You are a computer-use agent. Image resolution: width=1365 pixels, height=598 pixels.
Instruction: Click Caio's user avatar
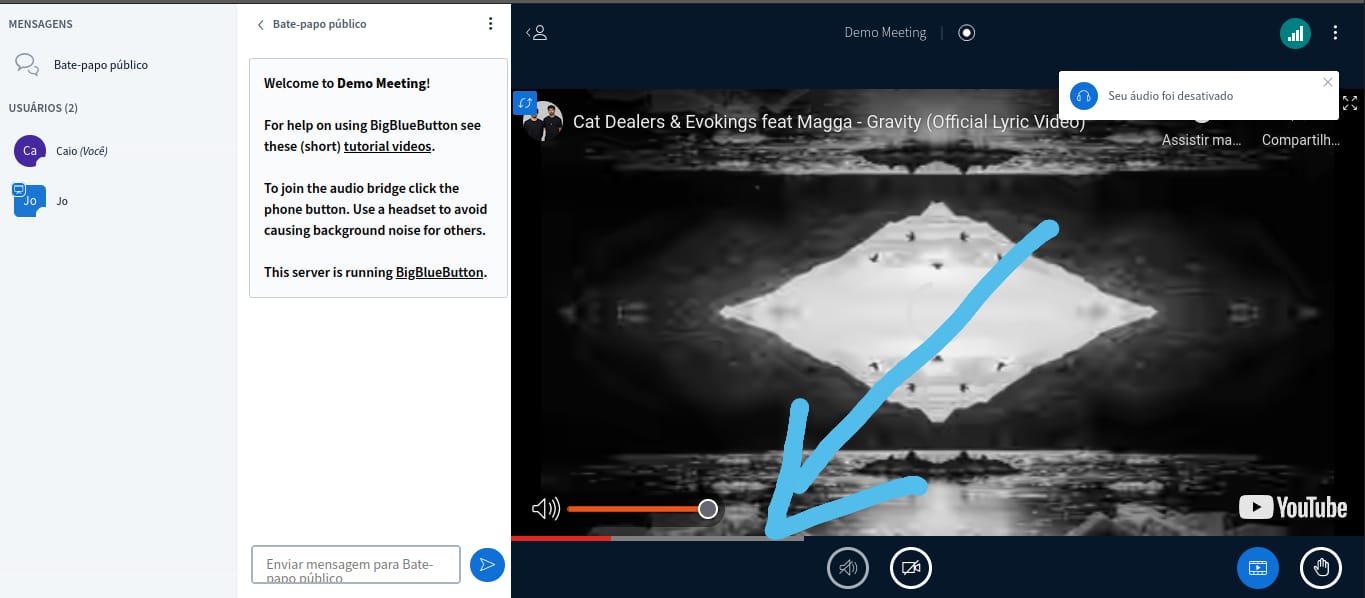[x=30, y=151]
